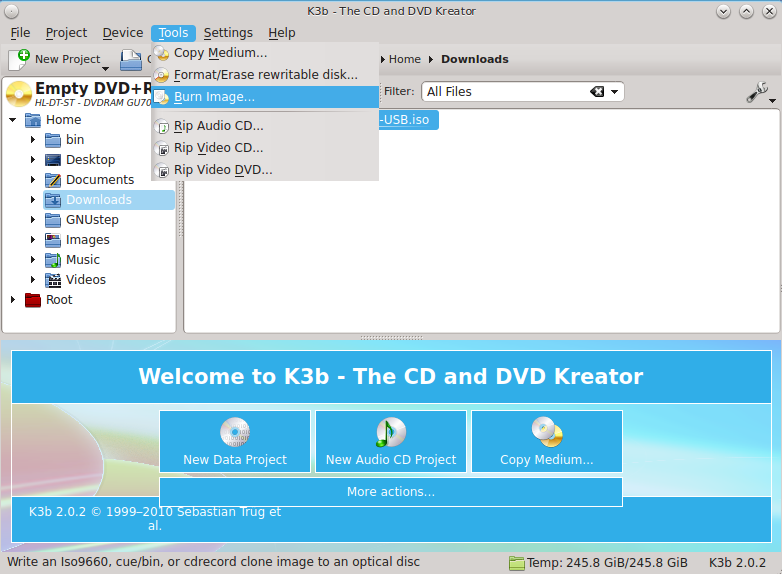Open the Device menu

123,33
